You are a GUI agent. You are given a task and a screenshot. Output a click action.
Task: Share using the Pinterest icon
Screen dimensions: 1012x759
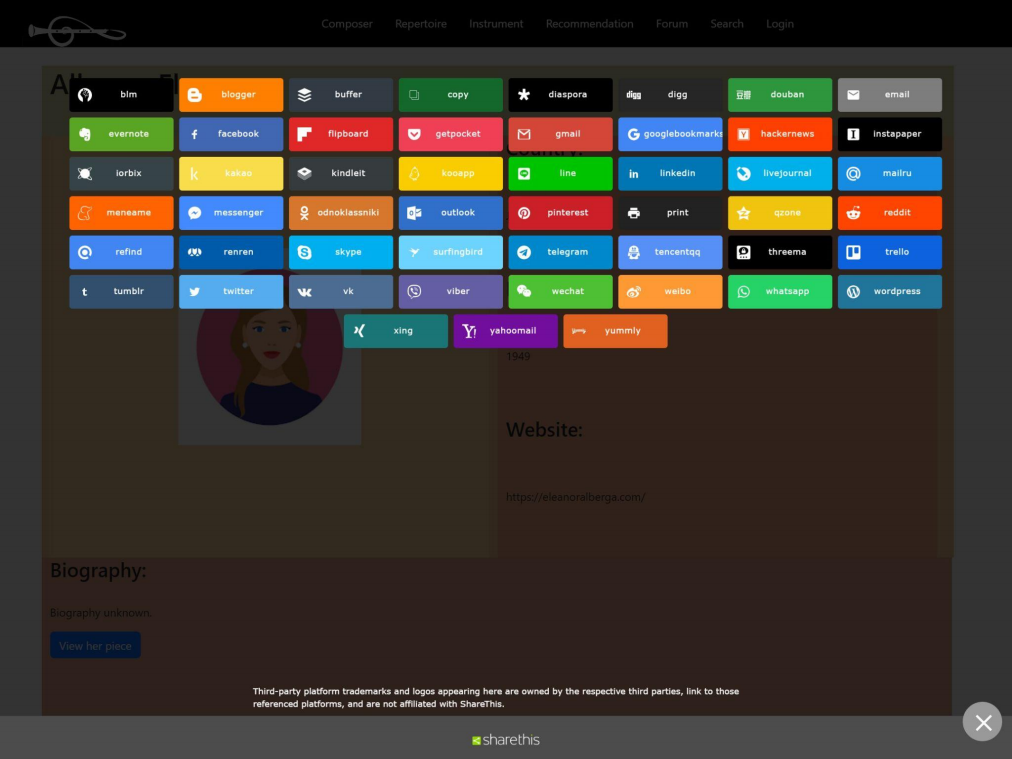click(560, 212)
